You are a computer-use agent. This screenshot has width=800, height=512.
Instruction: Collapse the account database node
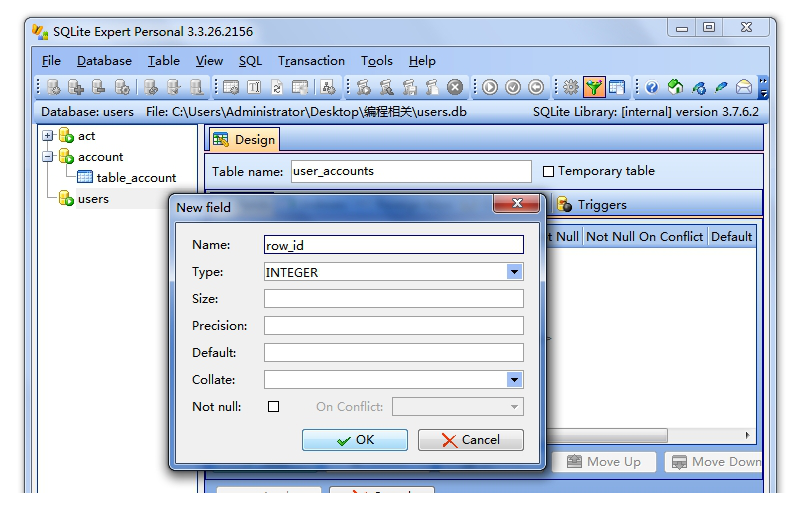coord(47,157)
